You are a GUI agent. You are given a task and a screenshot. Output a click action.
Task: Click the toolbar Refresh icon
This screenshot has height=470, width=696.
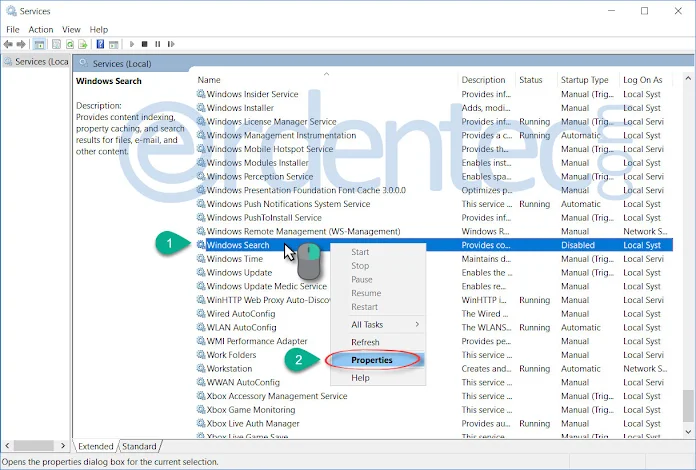coord(70,44)
